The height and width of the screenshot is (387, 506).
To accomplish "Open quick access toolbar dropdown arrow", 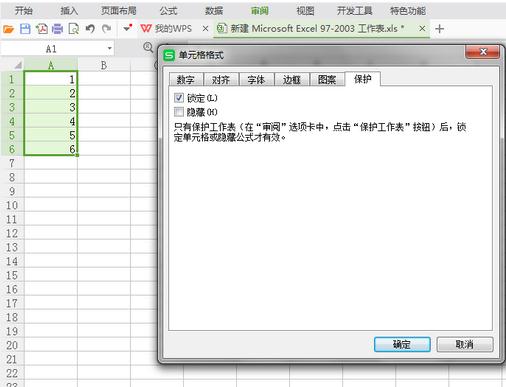I will point(127,29).
